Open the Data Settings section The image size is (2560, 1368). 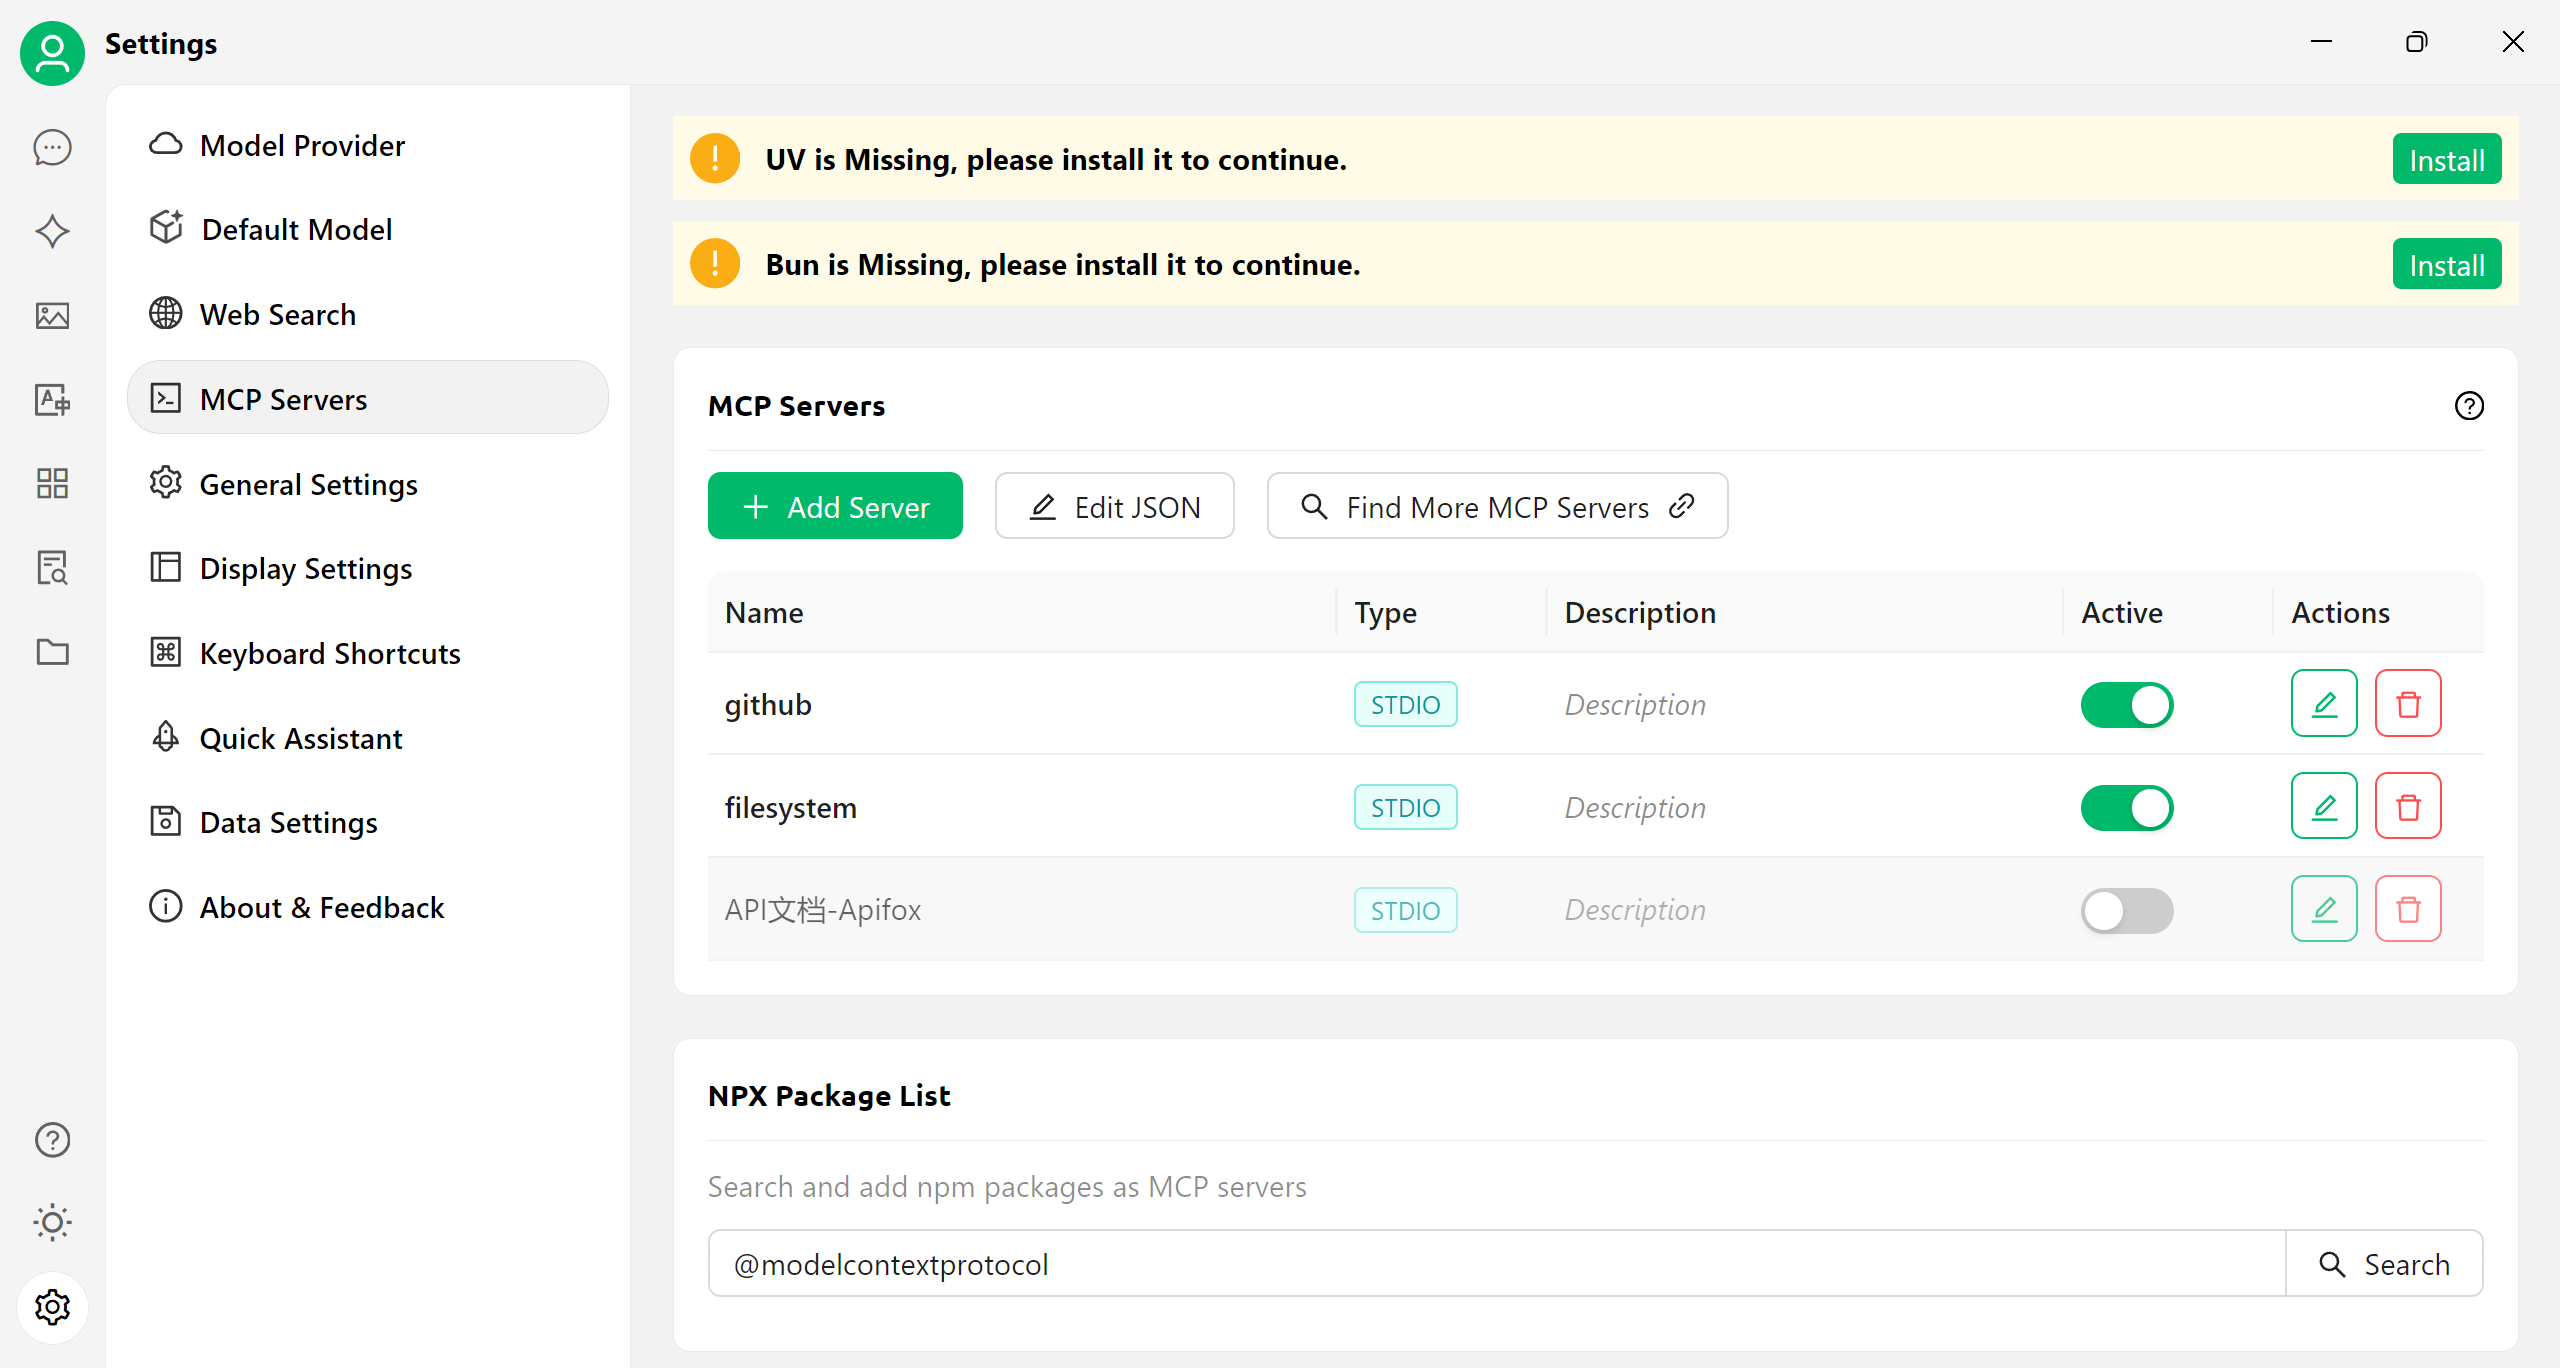[288, 823]
